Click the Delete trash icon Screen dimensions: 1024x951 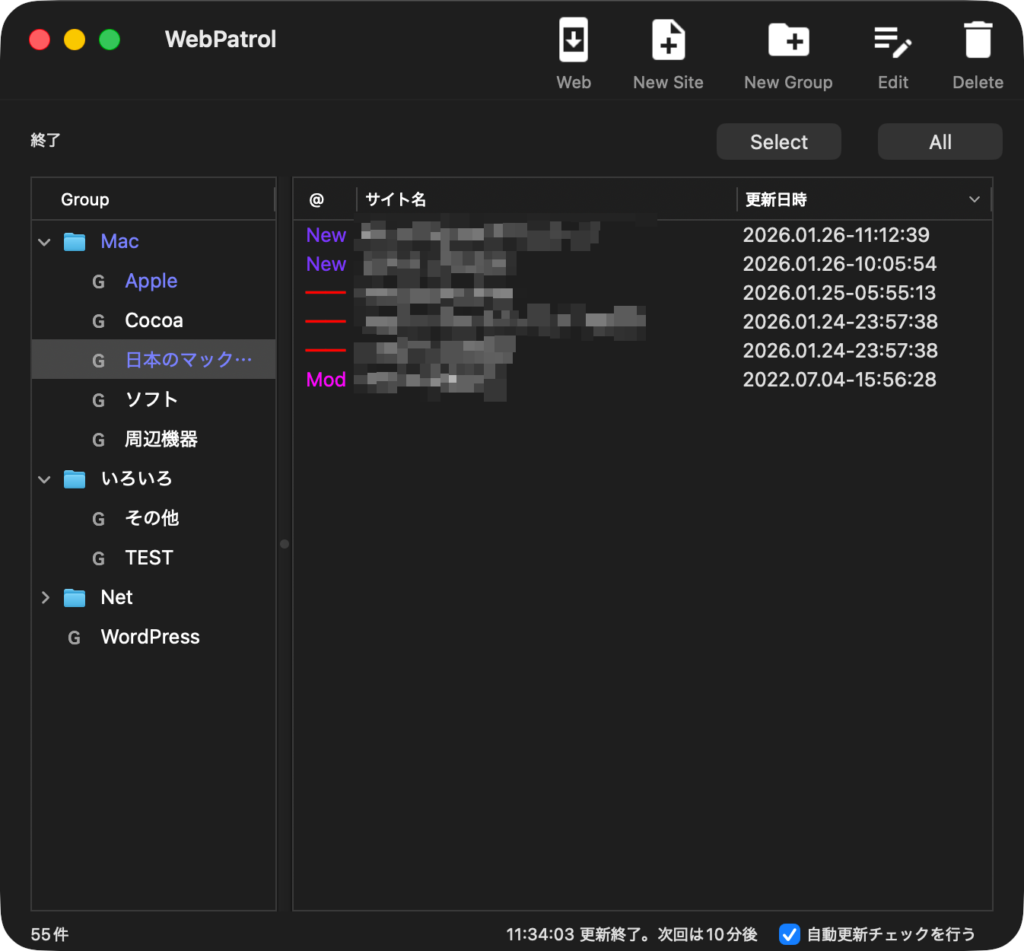click(977, 42)
